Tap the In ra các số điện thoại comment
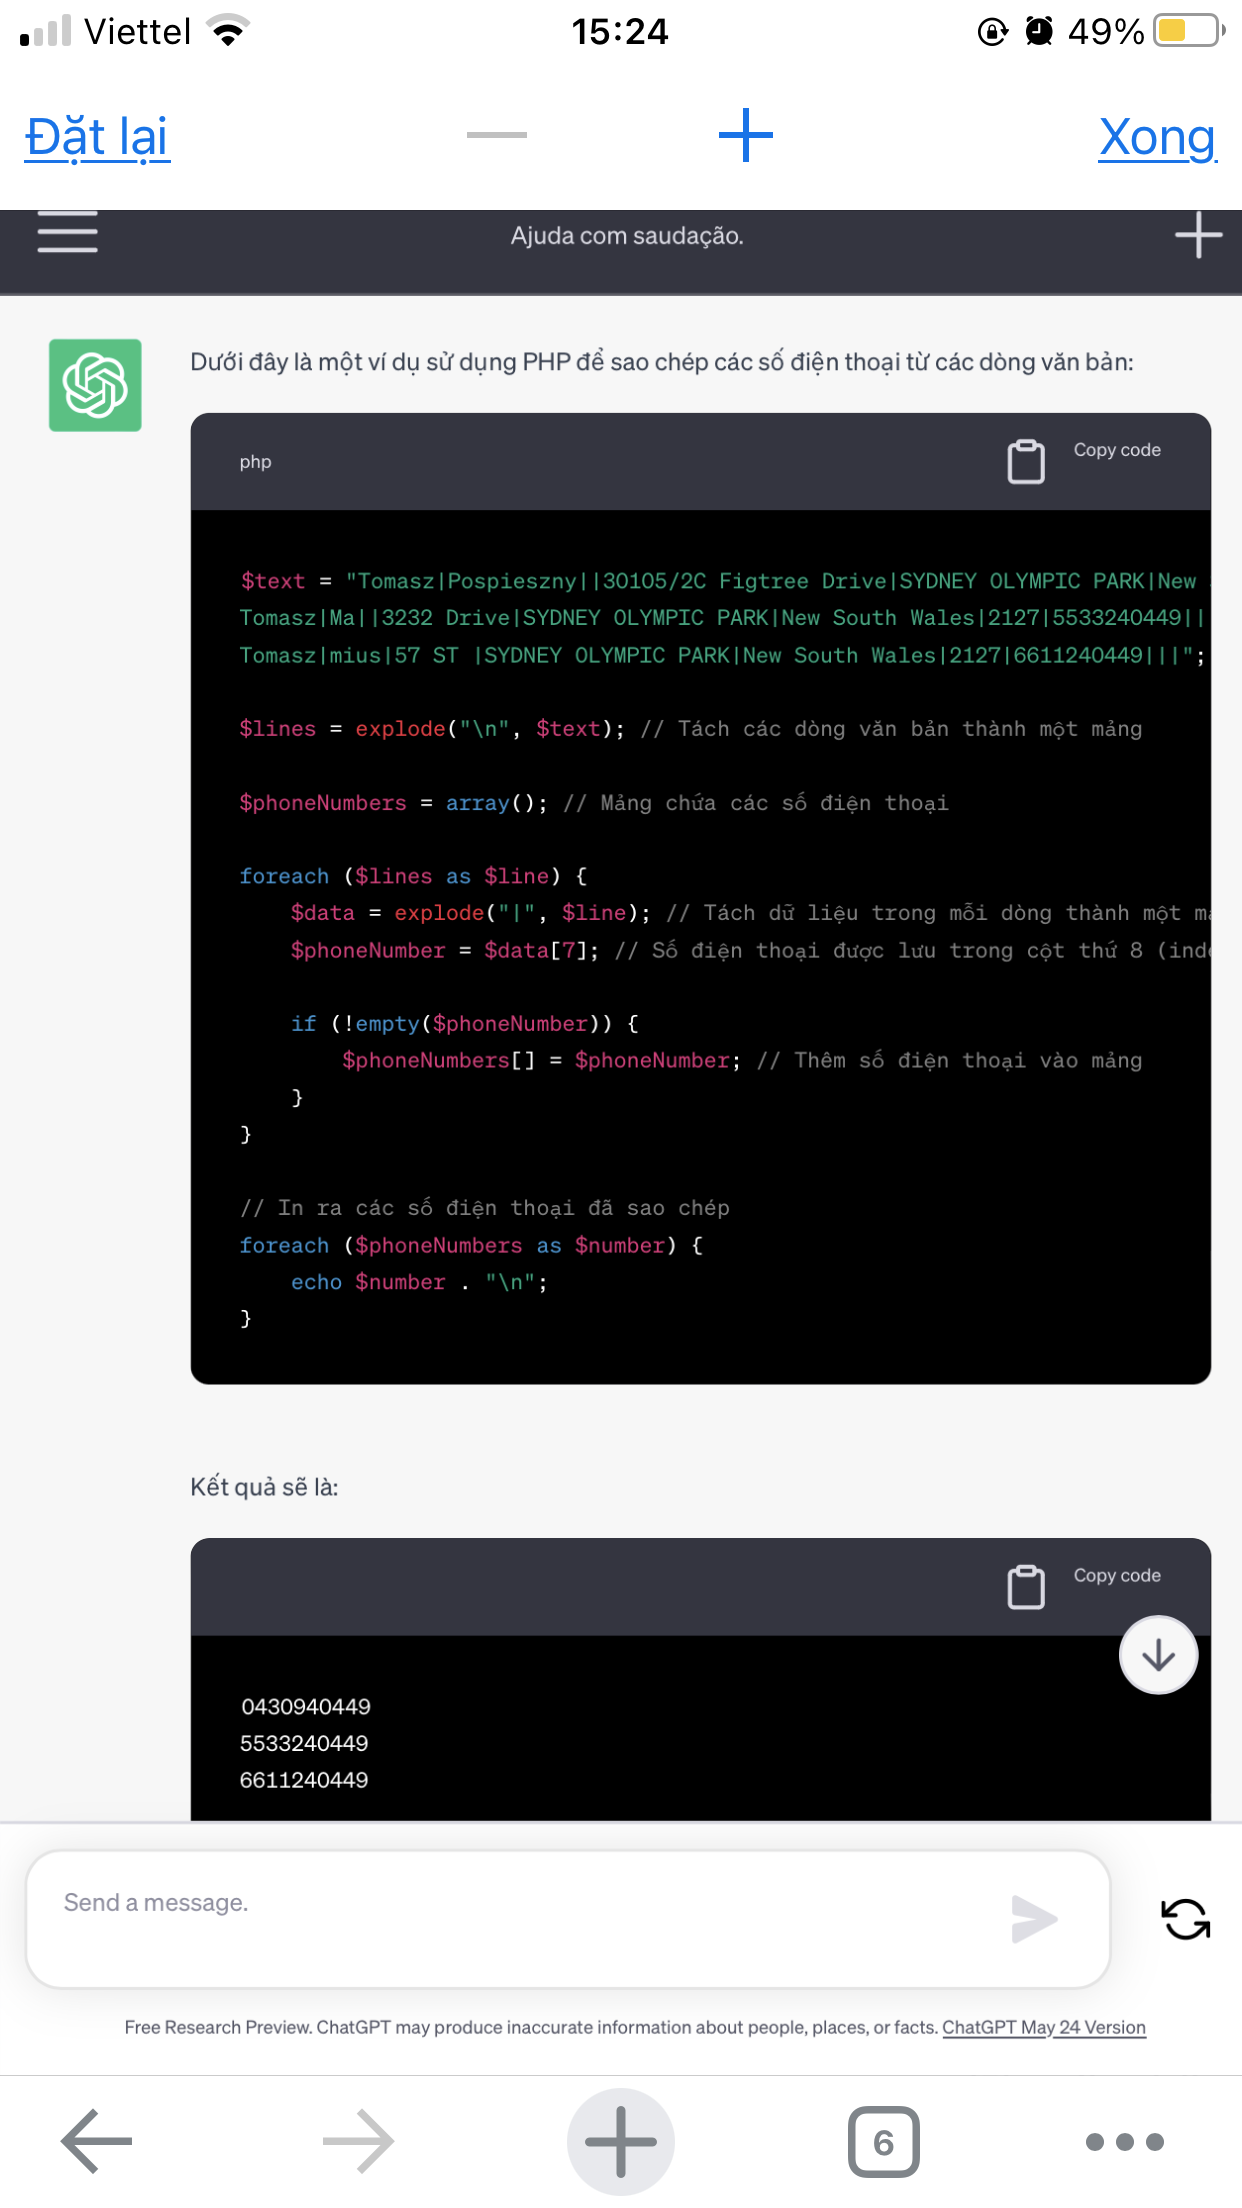 click(484, 1208)
